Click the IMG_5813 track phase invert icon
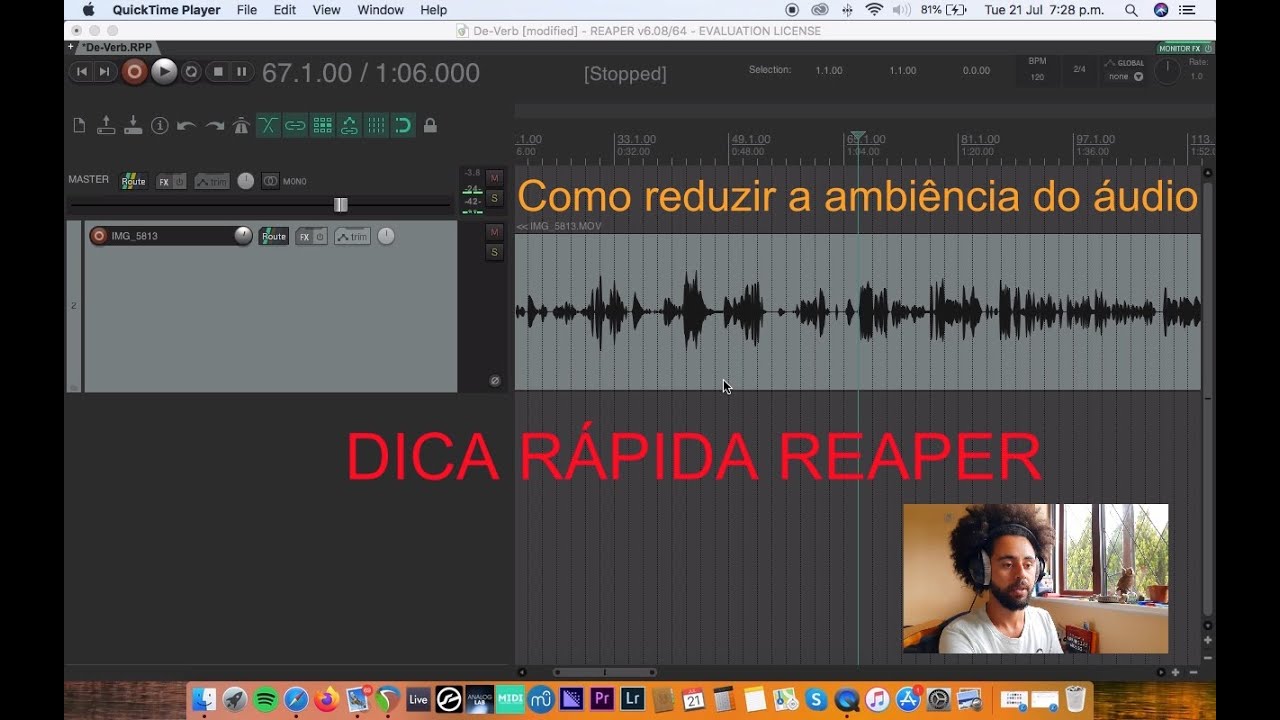The width and height of the screenshot is (1280, 720). (x=494, y=381)
